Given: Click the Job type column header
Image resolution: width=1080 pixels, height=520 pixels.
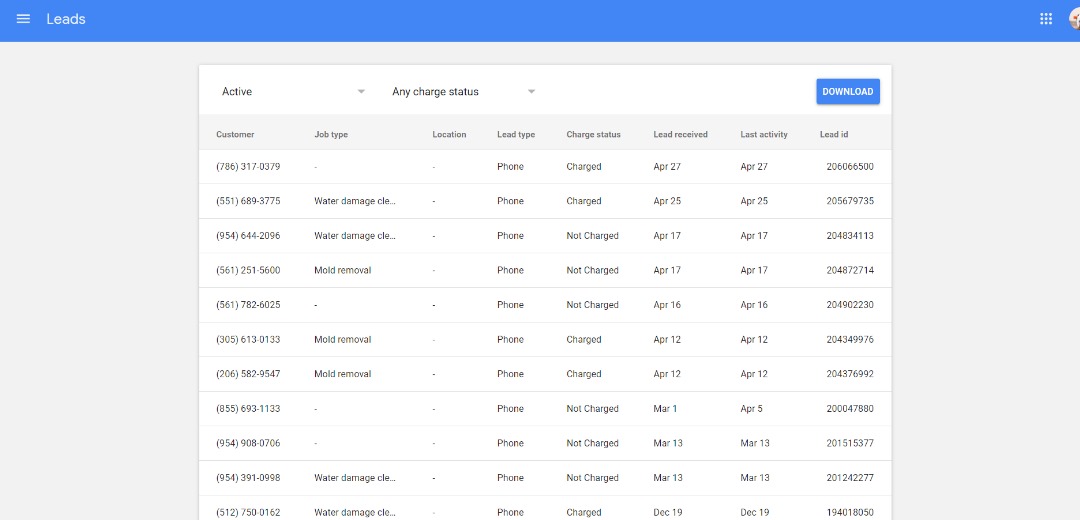Looking at the screenshot, I should point(331,135).
